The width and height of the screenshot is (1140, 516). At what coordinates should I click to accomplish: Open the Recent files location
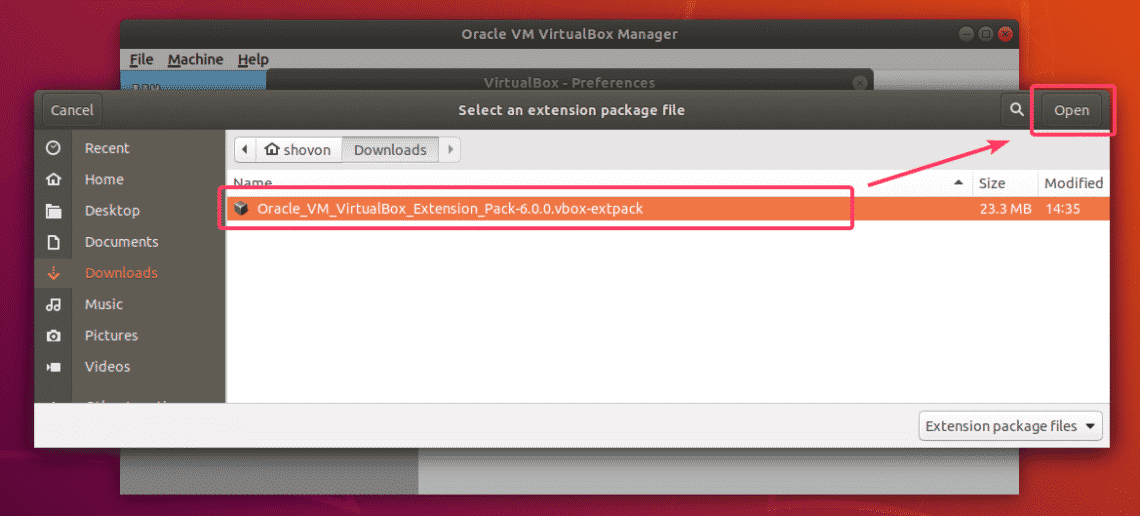106,148
